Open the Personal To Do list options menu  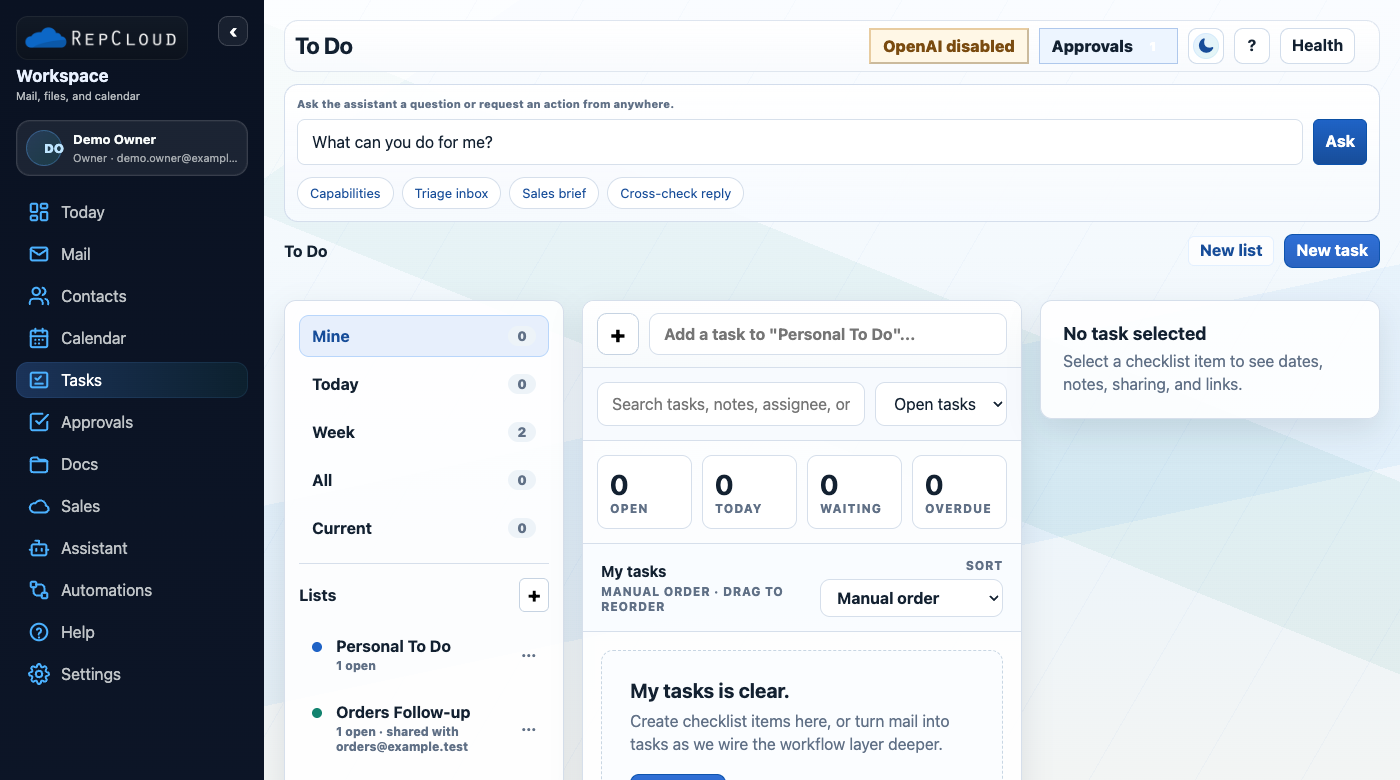point(529,656)
